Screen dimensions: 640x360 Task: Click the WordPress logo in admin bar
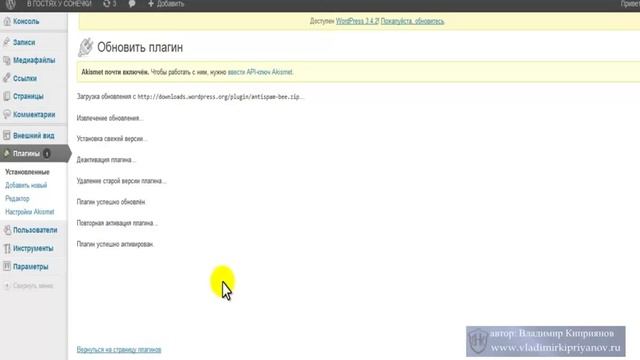(11, 4)
